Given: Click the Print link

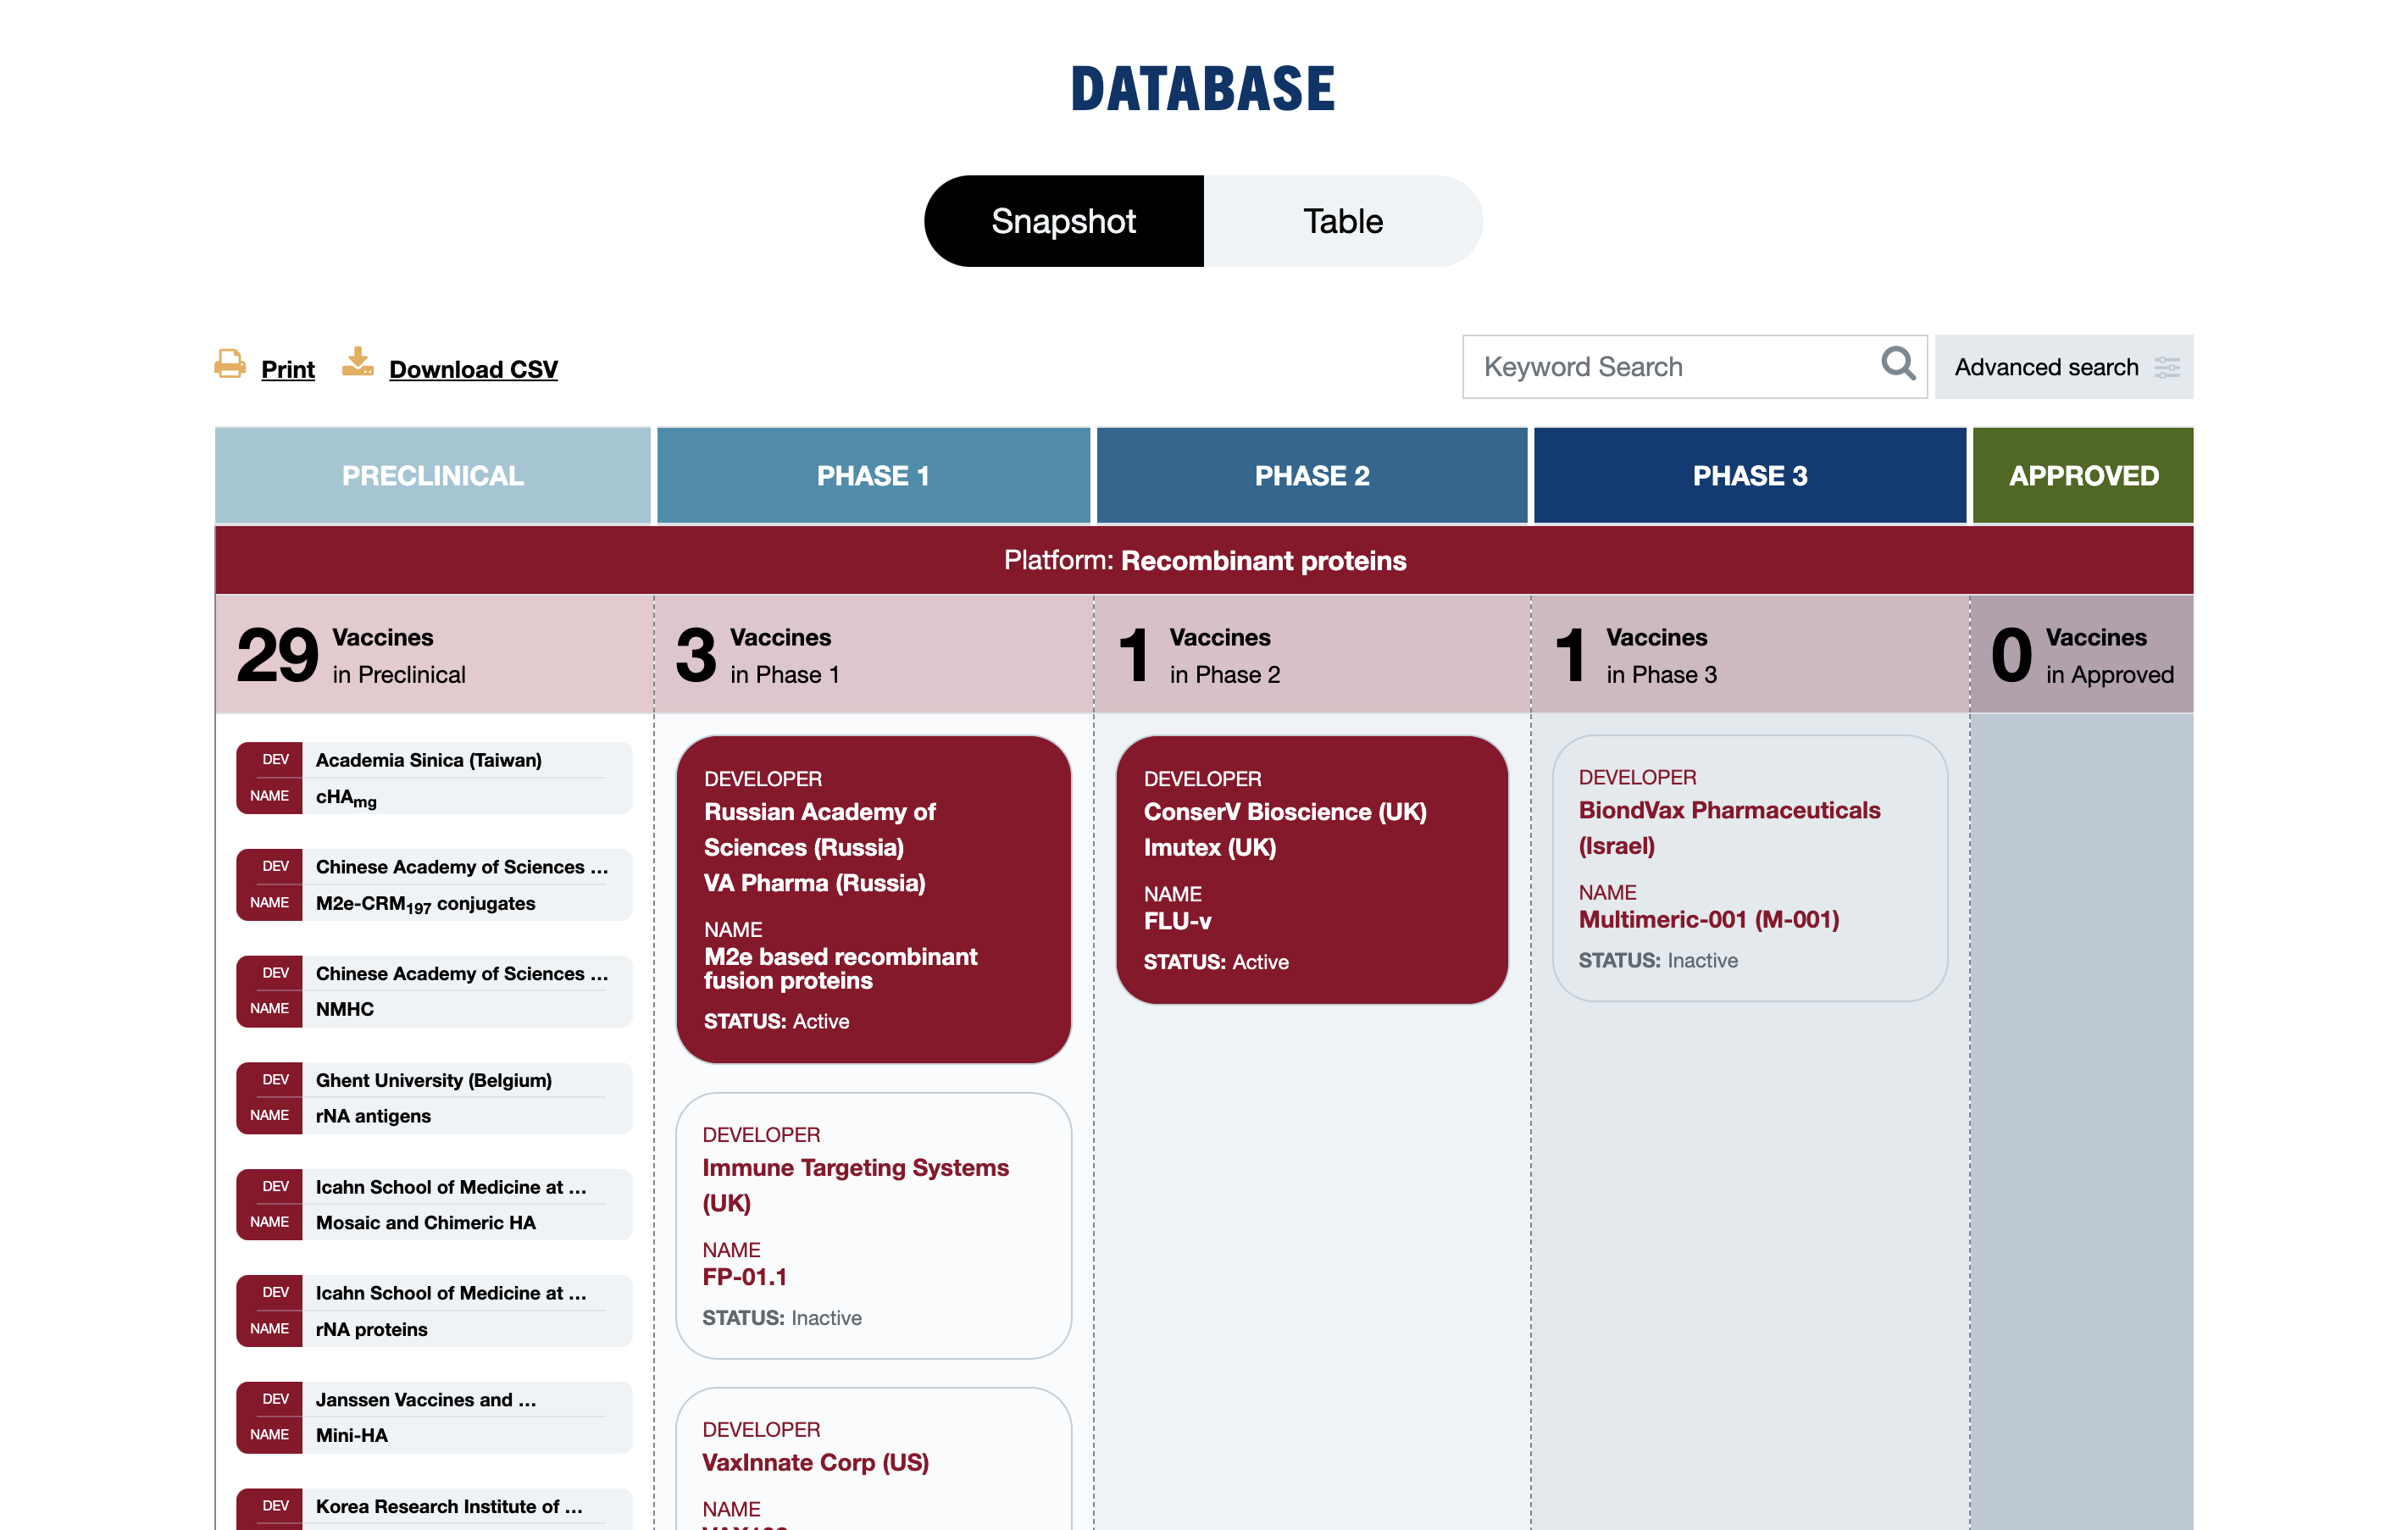Looking at the screenshot, I should [287, 369].
